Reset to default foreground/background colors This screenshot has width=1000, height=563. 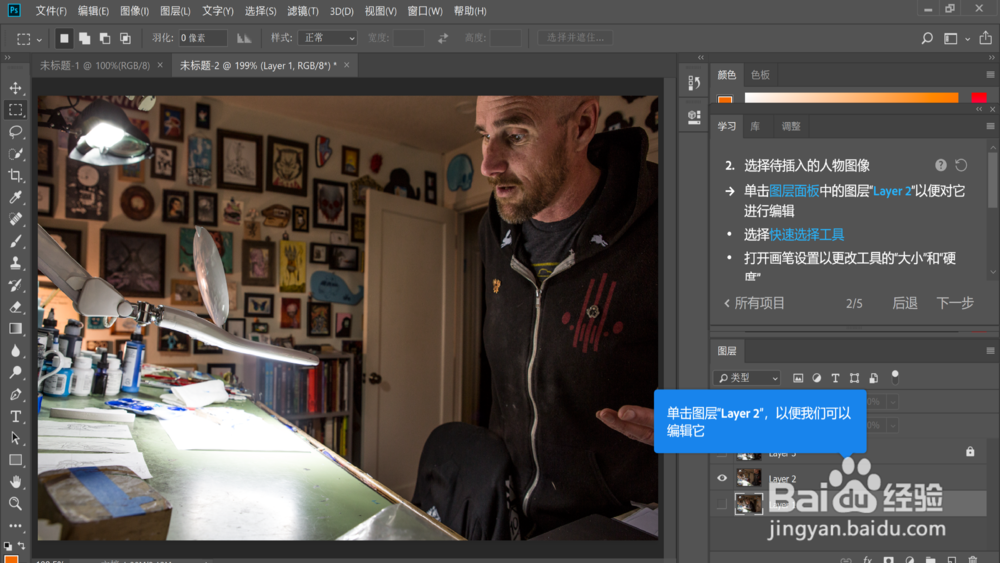click(x=8, y=546)
